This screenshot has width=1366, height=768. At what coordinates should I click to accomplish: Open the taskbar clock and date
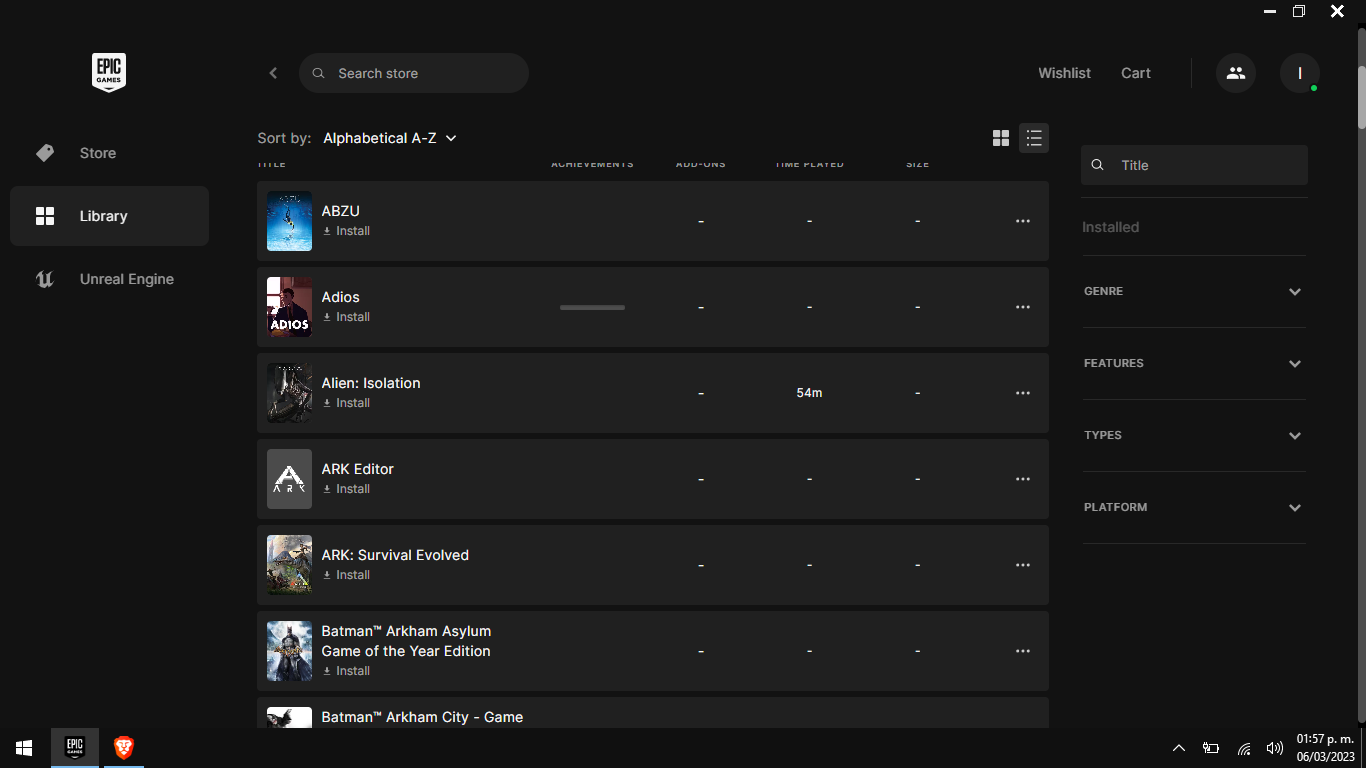[1325, 748]
